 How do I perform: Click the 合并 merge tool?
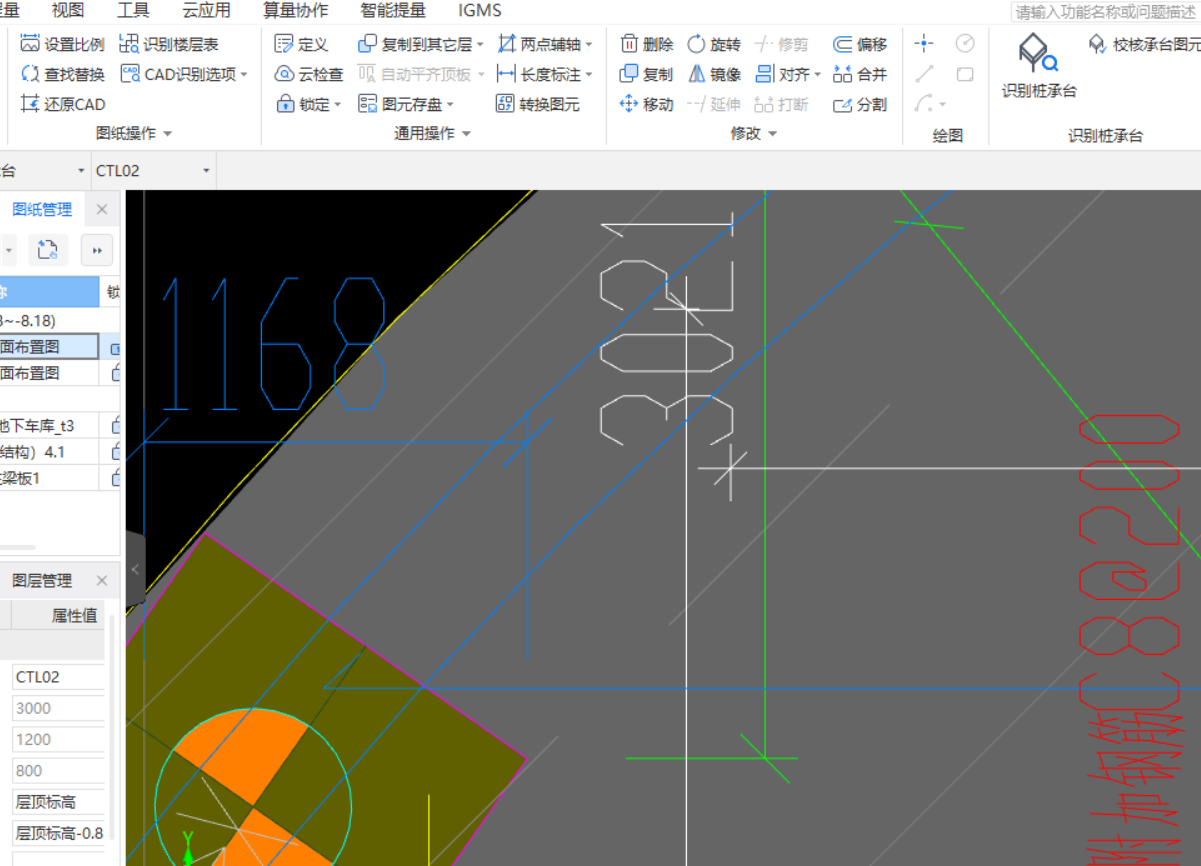pos(860,74)
